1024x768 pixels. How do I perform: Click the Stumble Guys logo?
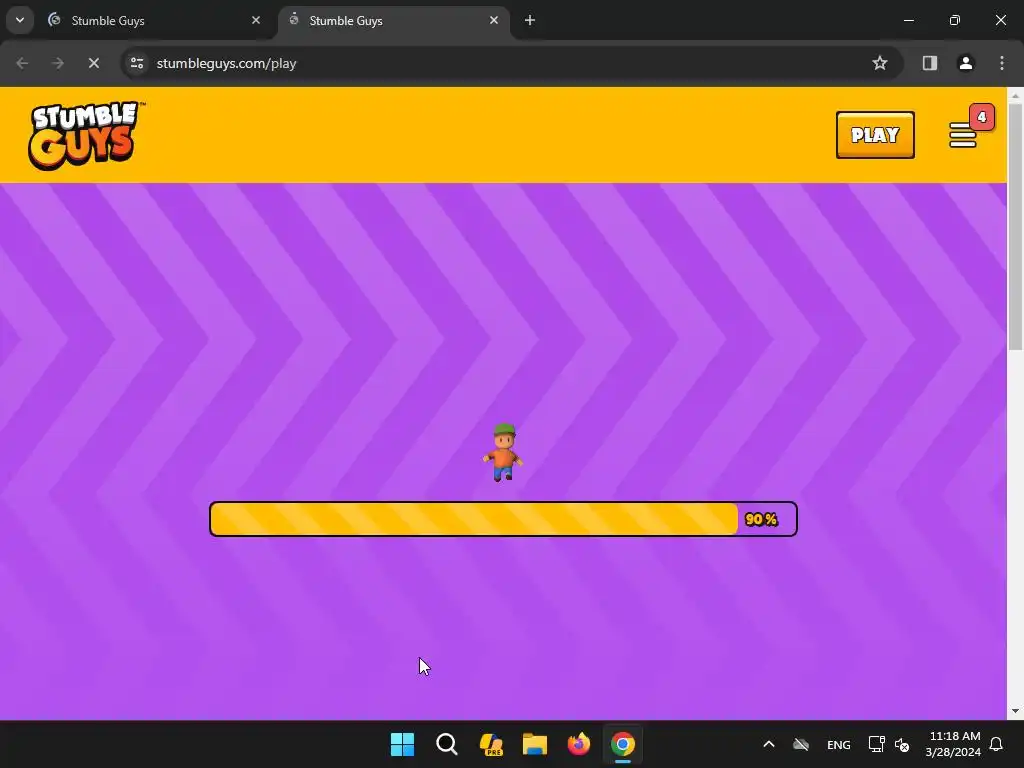(86, 135)
